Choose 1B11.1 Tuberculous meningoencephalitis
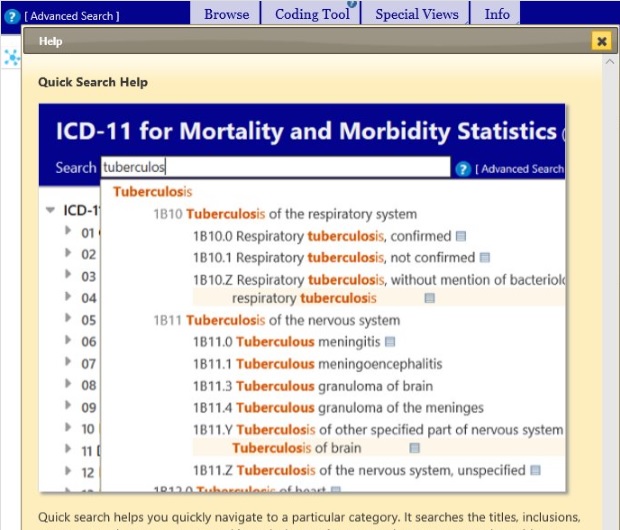 tap(318, 364)
